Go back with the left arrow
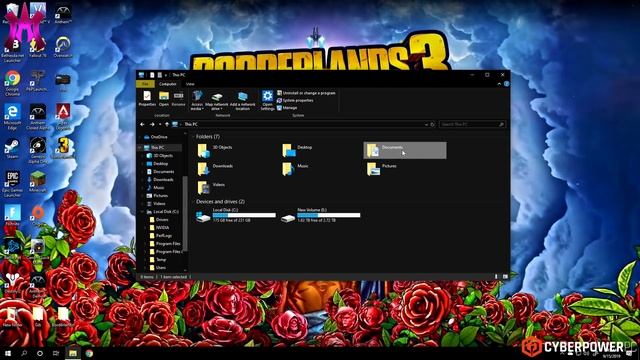Screen dimensions: 640x360 142,124
